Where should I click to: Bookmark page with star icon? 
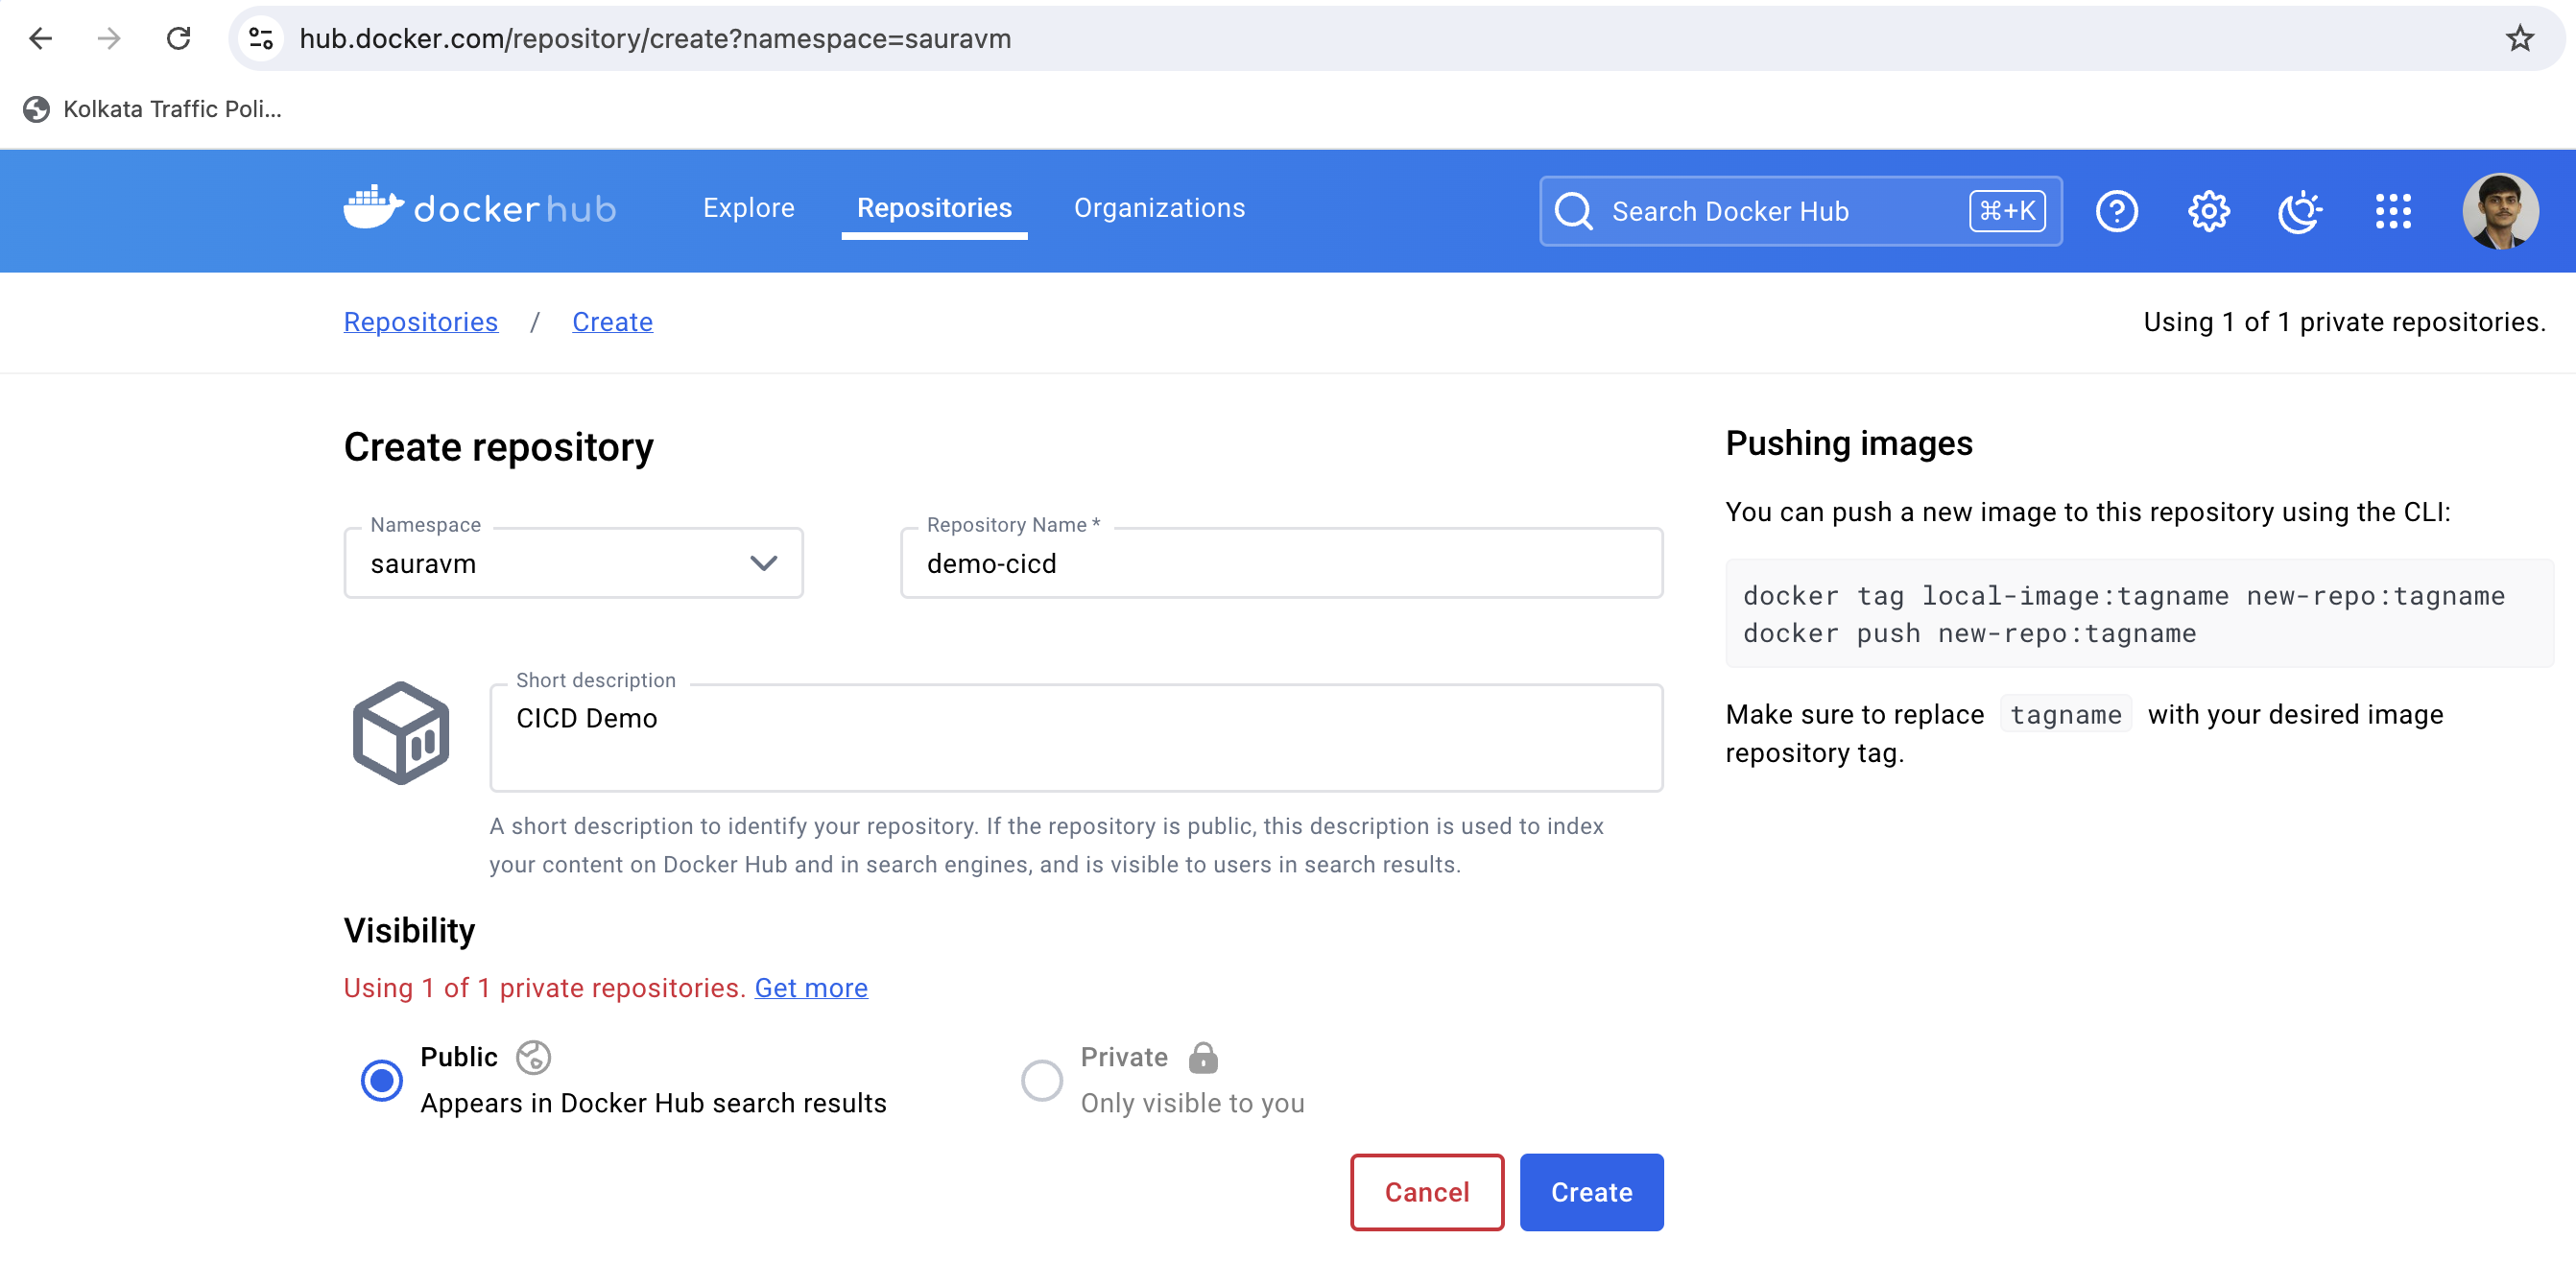pyautogui.click(x=2519, y=39)
